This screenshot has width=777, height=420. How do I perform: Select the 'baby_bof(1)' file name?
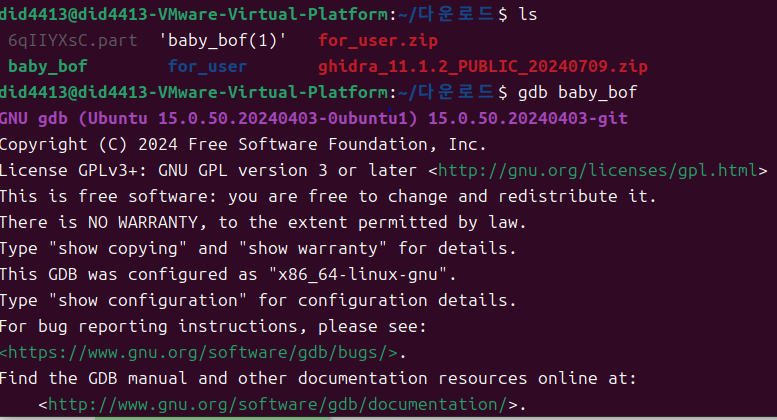(222, 41)
